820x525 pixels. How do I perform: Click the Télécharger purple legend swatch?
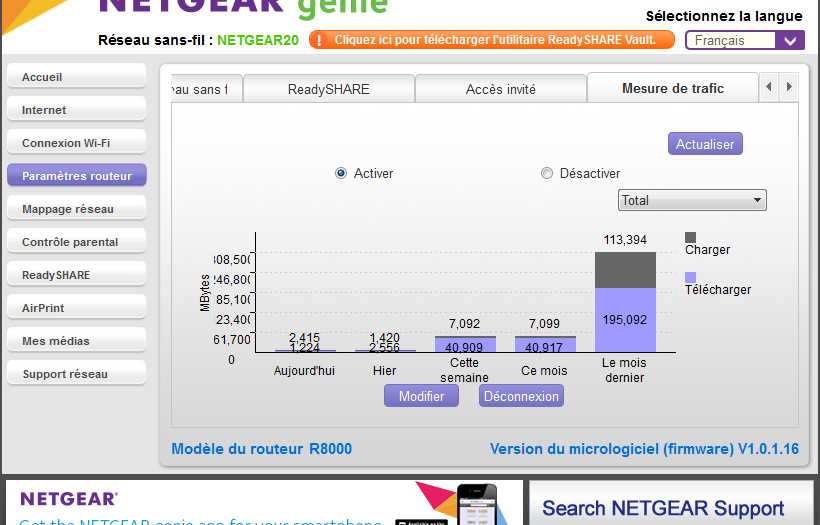coord(690,277)
